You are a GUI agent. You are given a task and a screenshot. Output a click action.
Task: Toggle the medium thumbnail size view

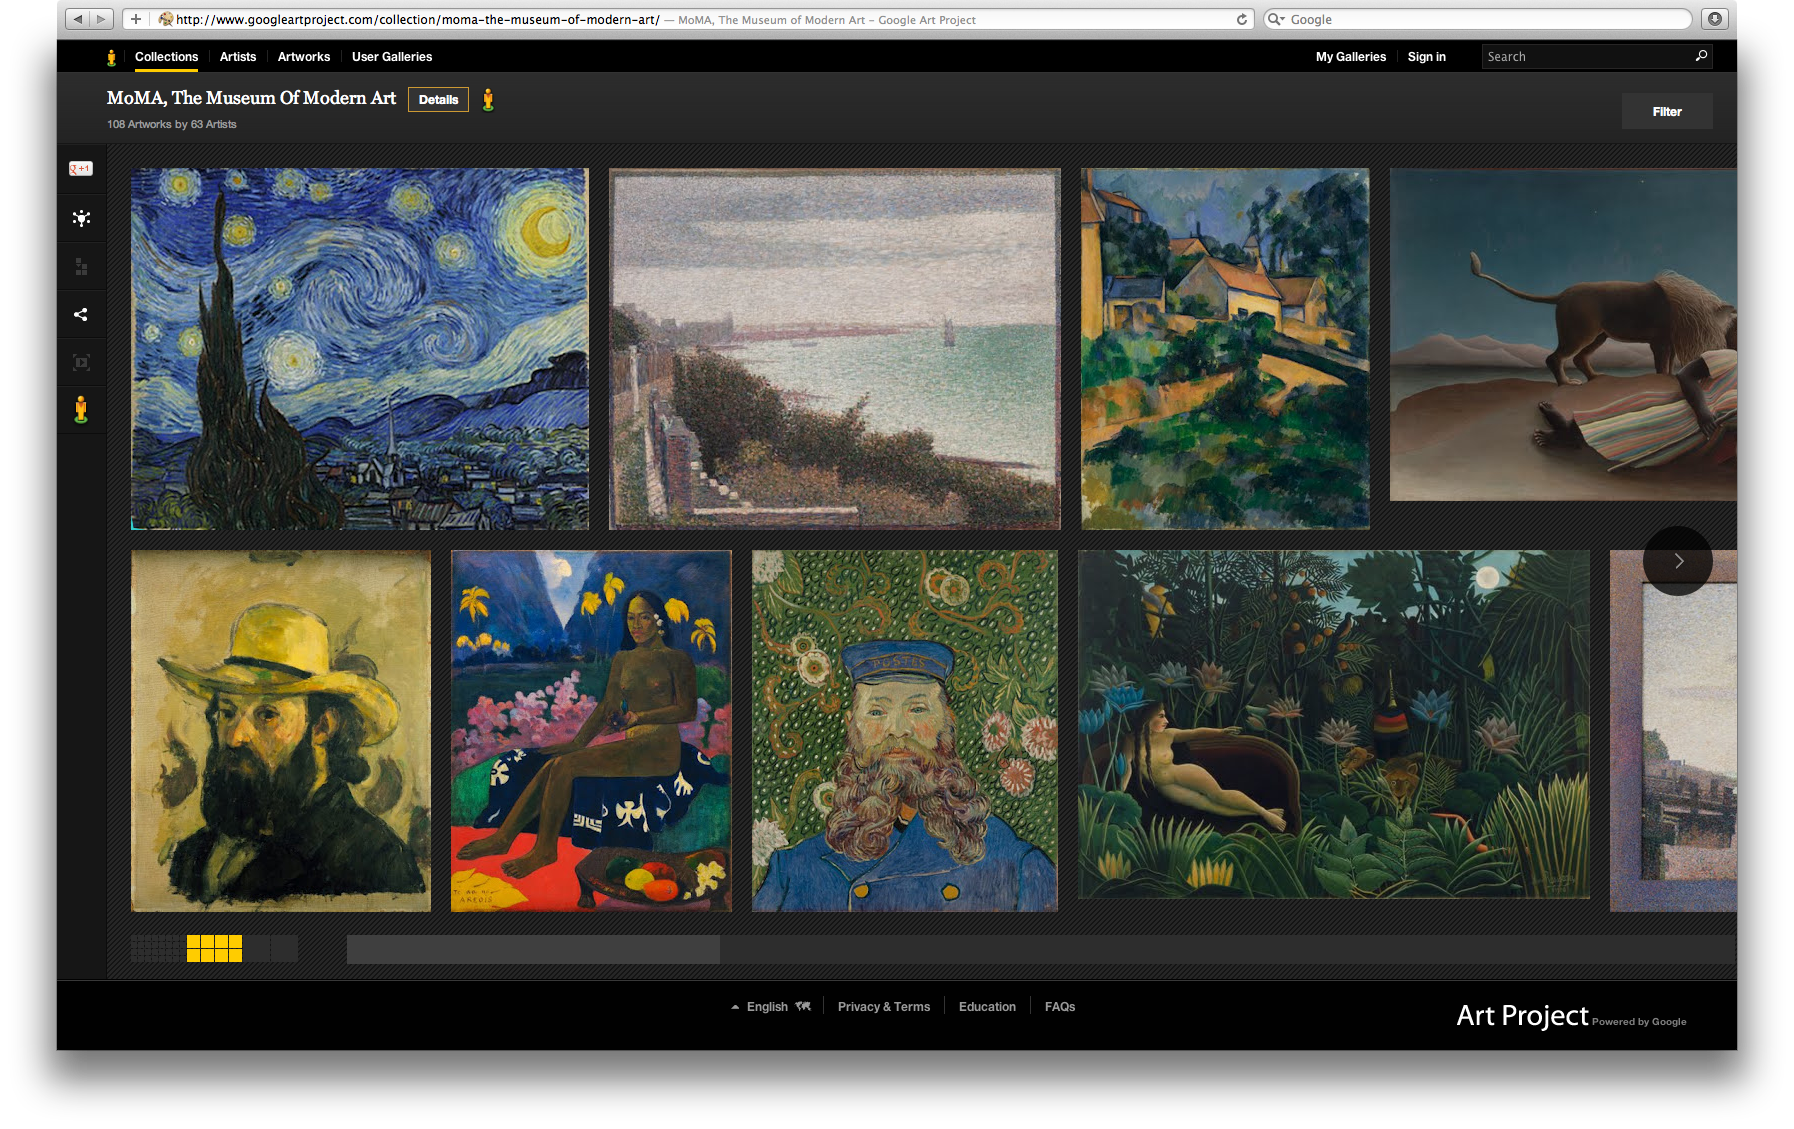(x=215, y=947)
